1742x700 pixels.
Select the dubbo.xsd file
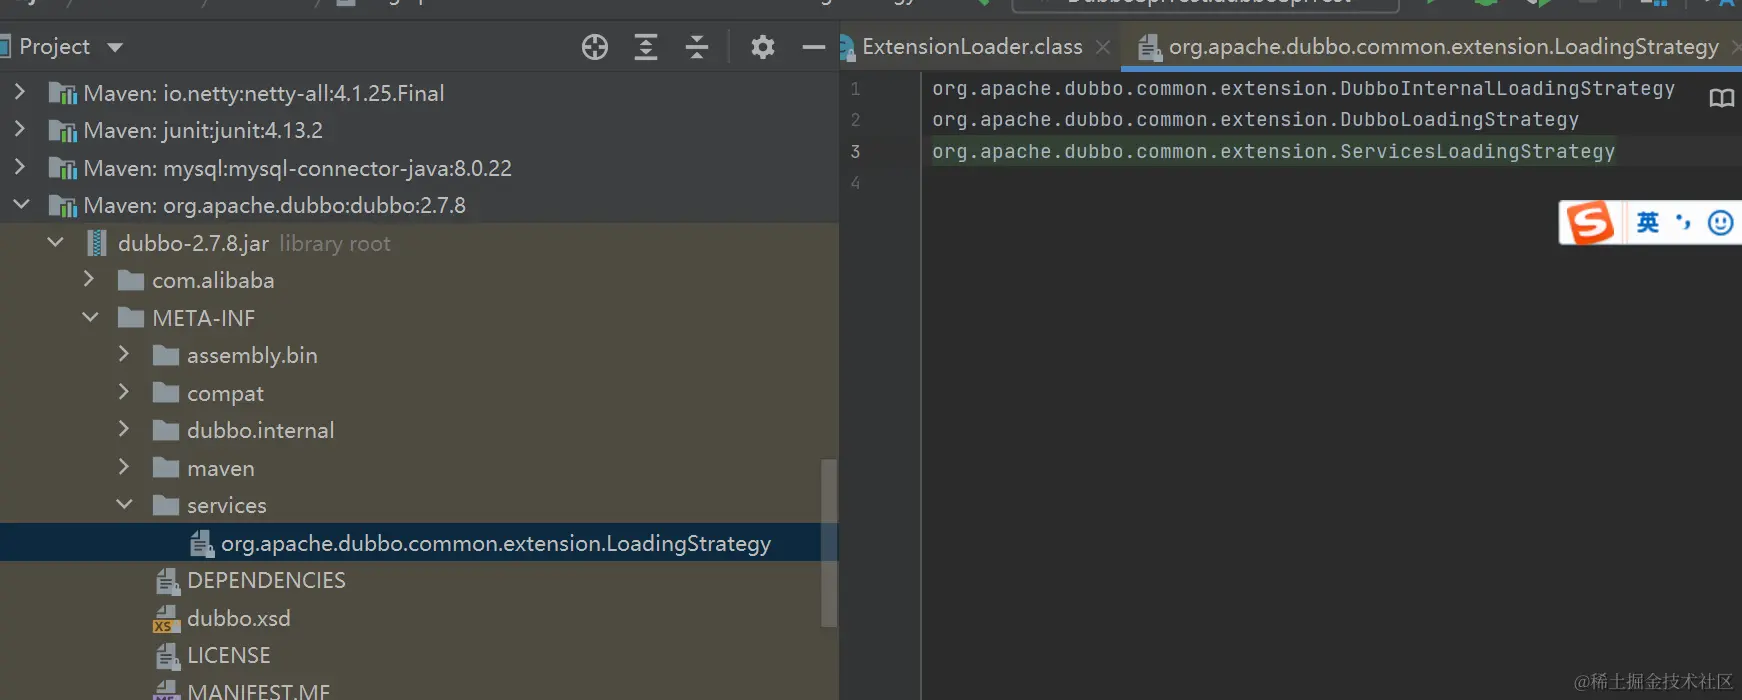click(x=238, y=618)
